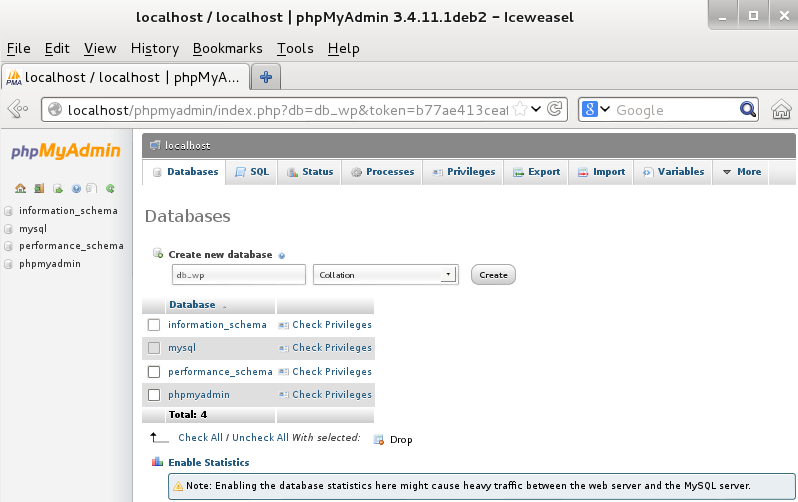Open the Processes tab

click(382, 172)
